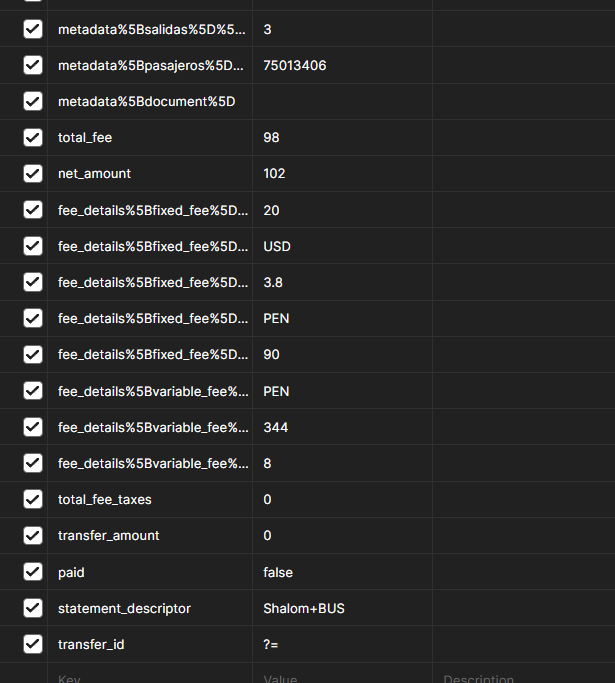
Task: Uncheck the total_fee parameter checkbox
Action: (x=33, y=137)
